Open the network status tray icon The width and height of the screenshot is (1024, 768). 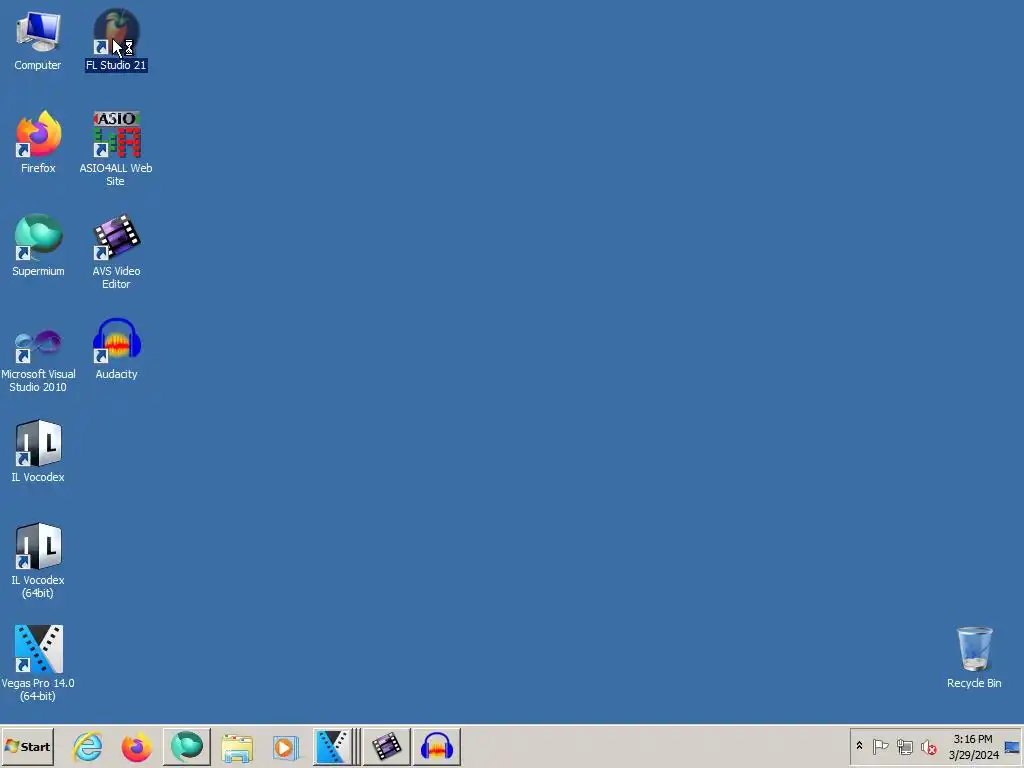[x=904, y=746]
